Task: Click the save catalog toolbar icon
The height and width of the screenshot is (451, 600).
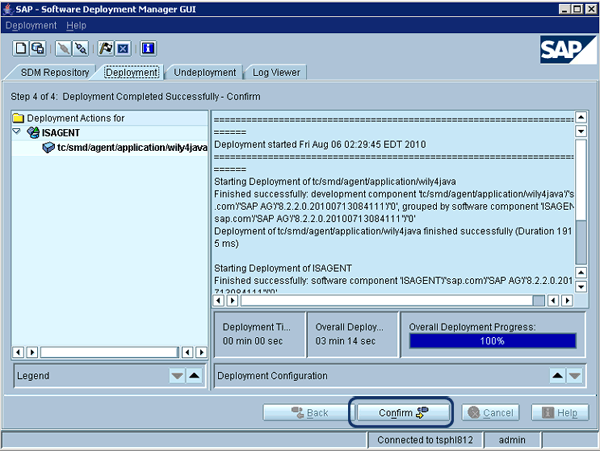Action: pos(38,49)
